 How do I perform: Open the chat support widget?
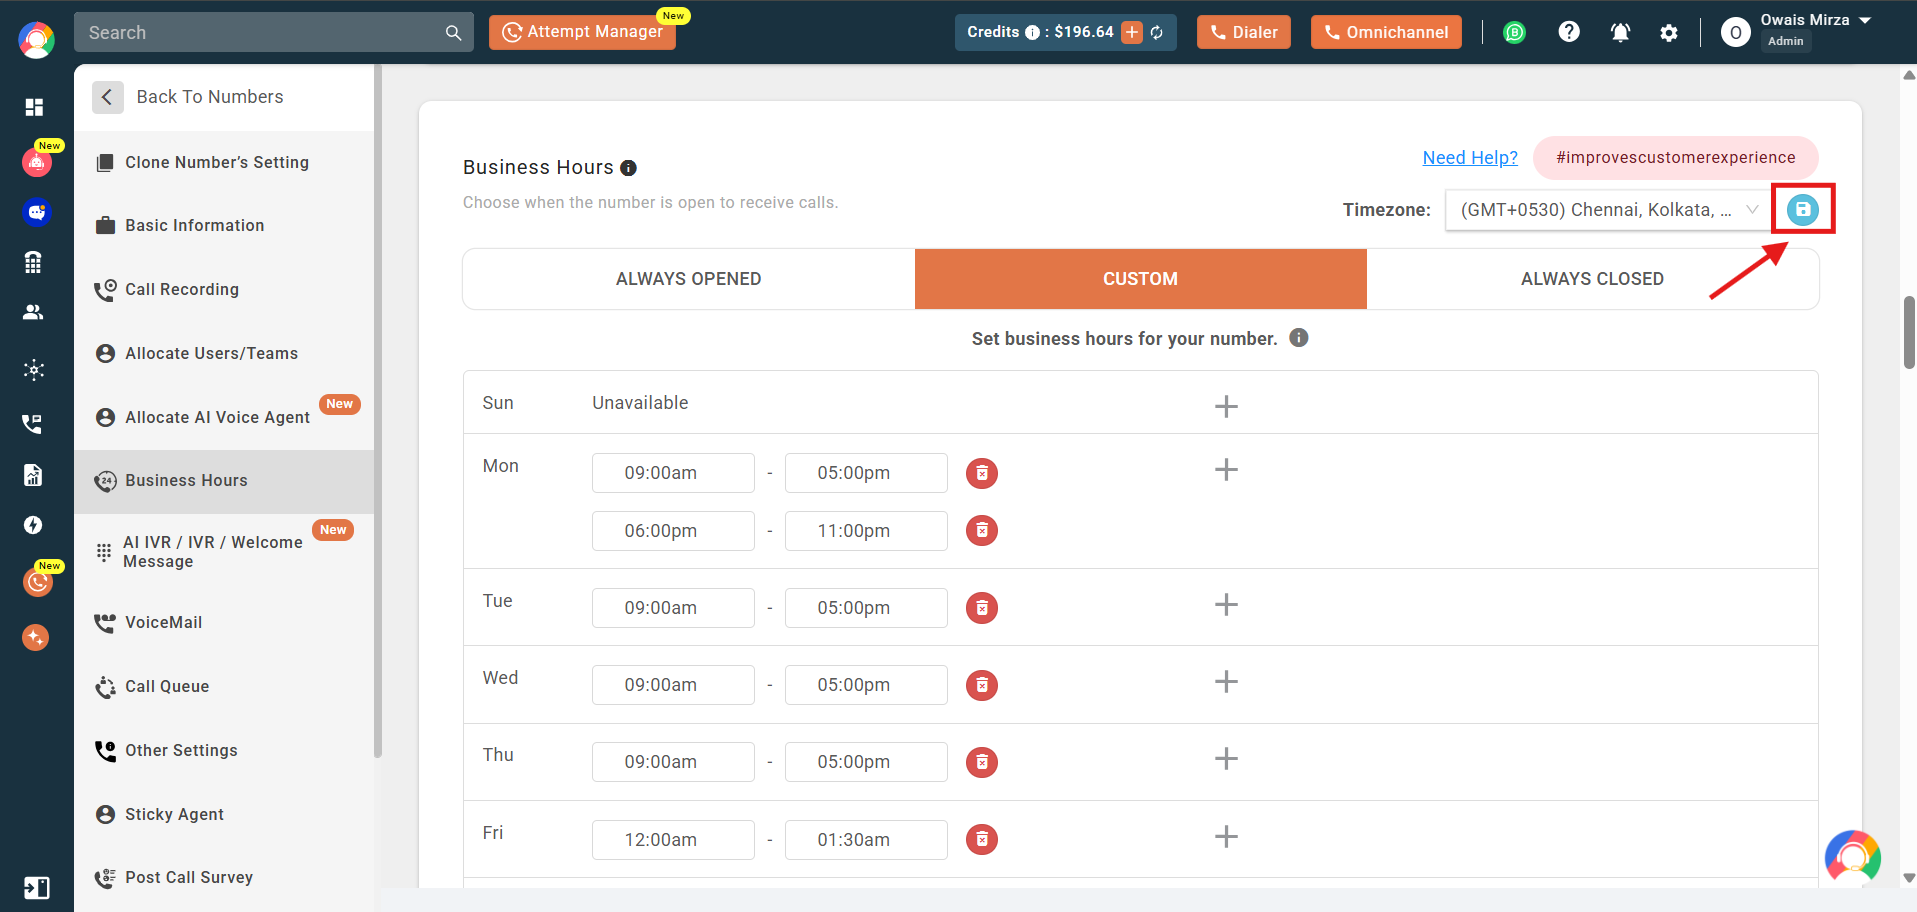pos(1852,858)
